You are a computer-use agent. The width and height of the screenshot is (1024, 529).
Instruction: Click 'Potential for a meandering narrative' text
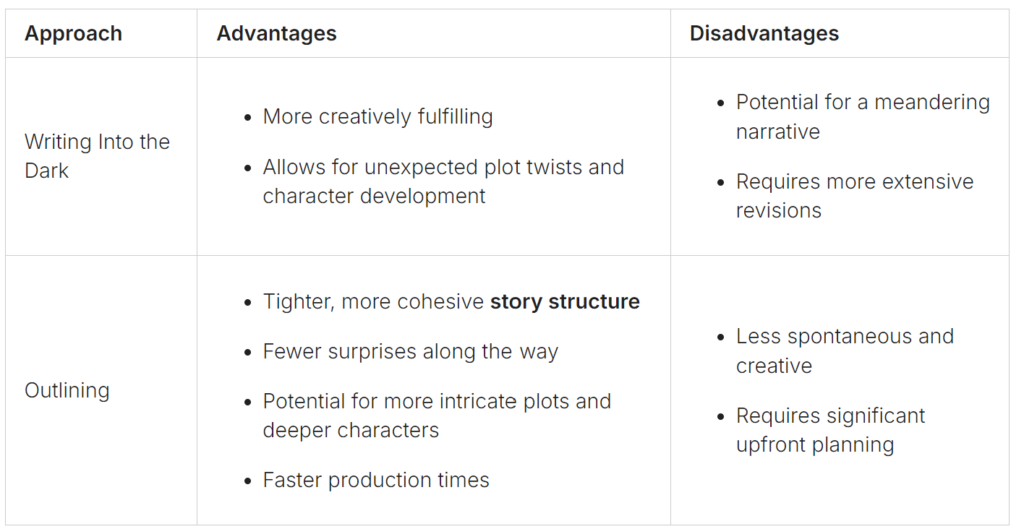pos(863,117)
